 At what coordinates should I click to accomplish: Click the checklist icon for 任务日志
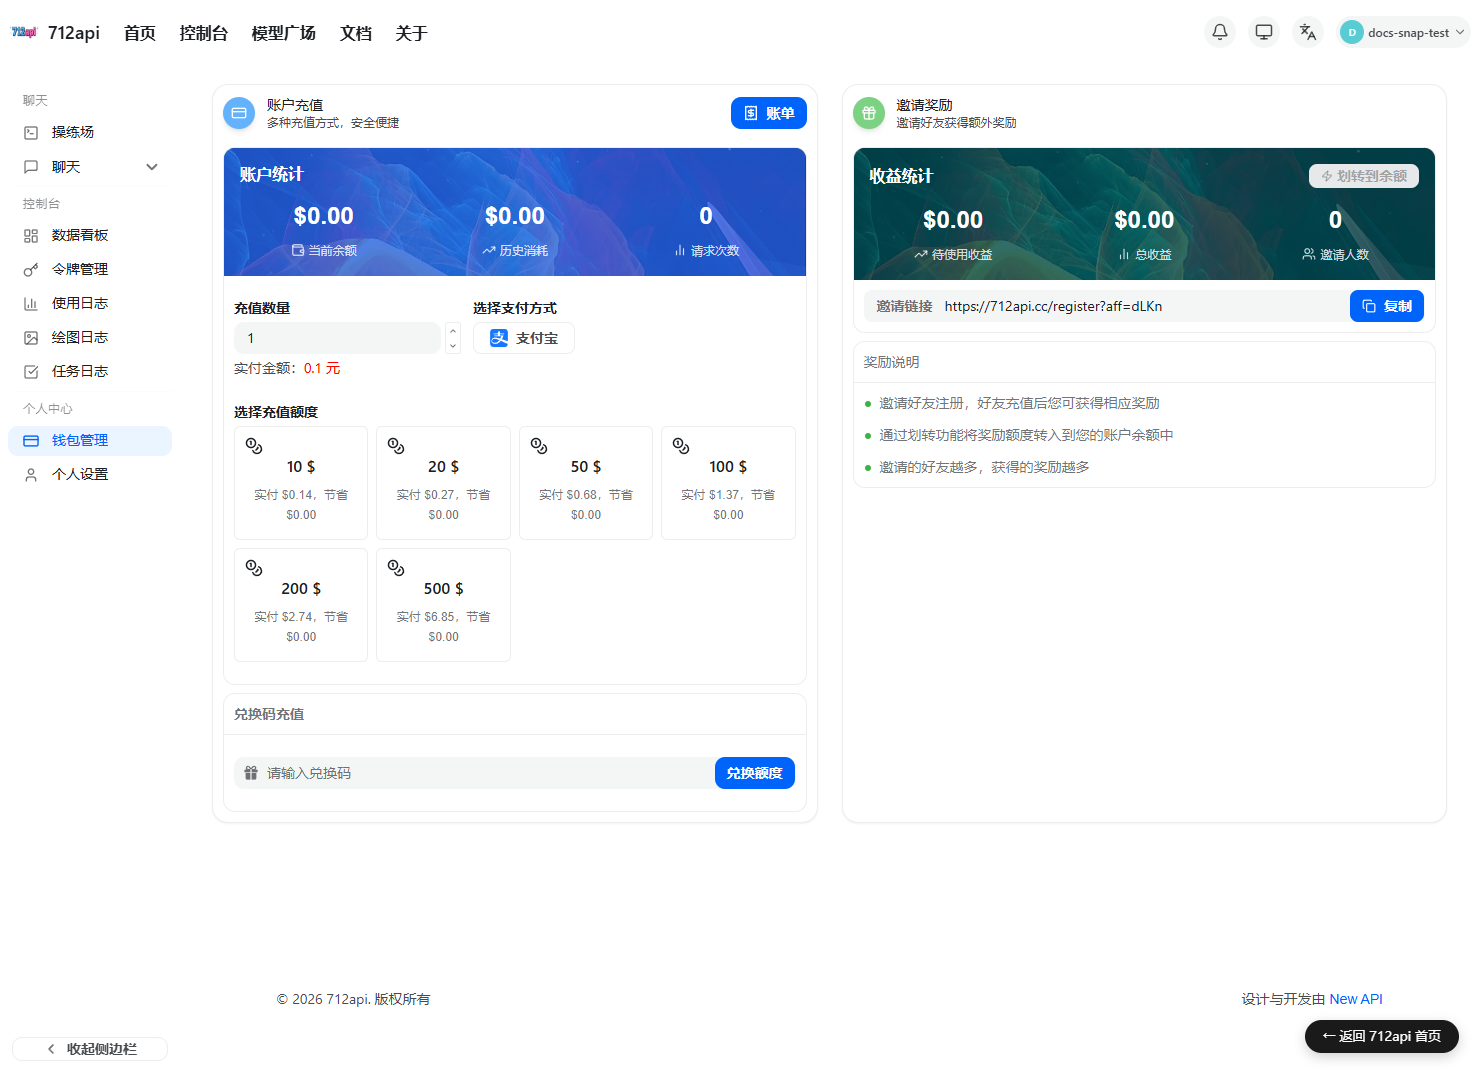point(31,371)
